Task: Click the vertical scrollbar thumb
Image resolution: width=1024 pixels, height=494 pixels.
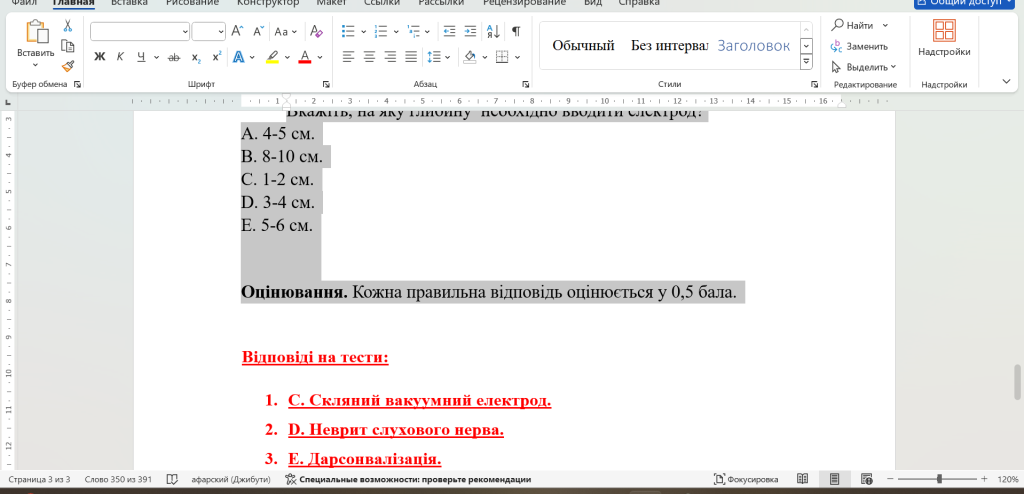Action: pyautogui.click(x=1017, y=382)
